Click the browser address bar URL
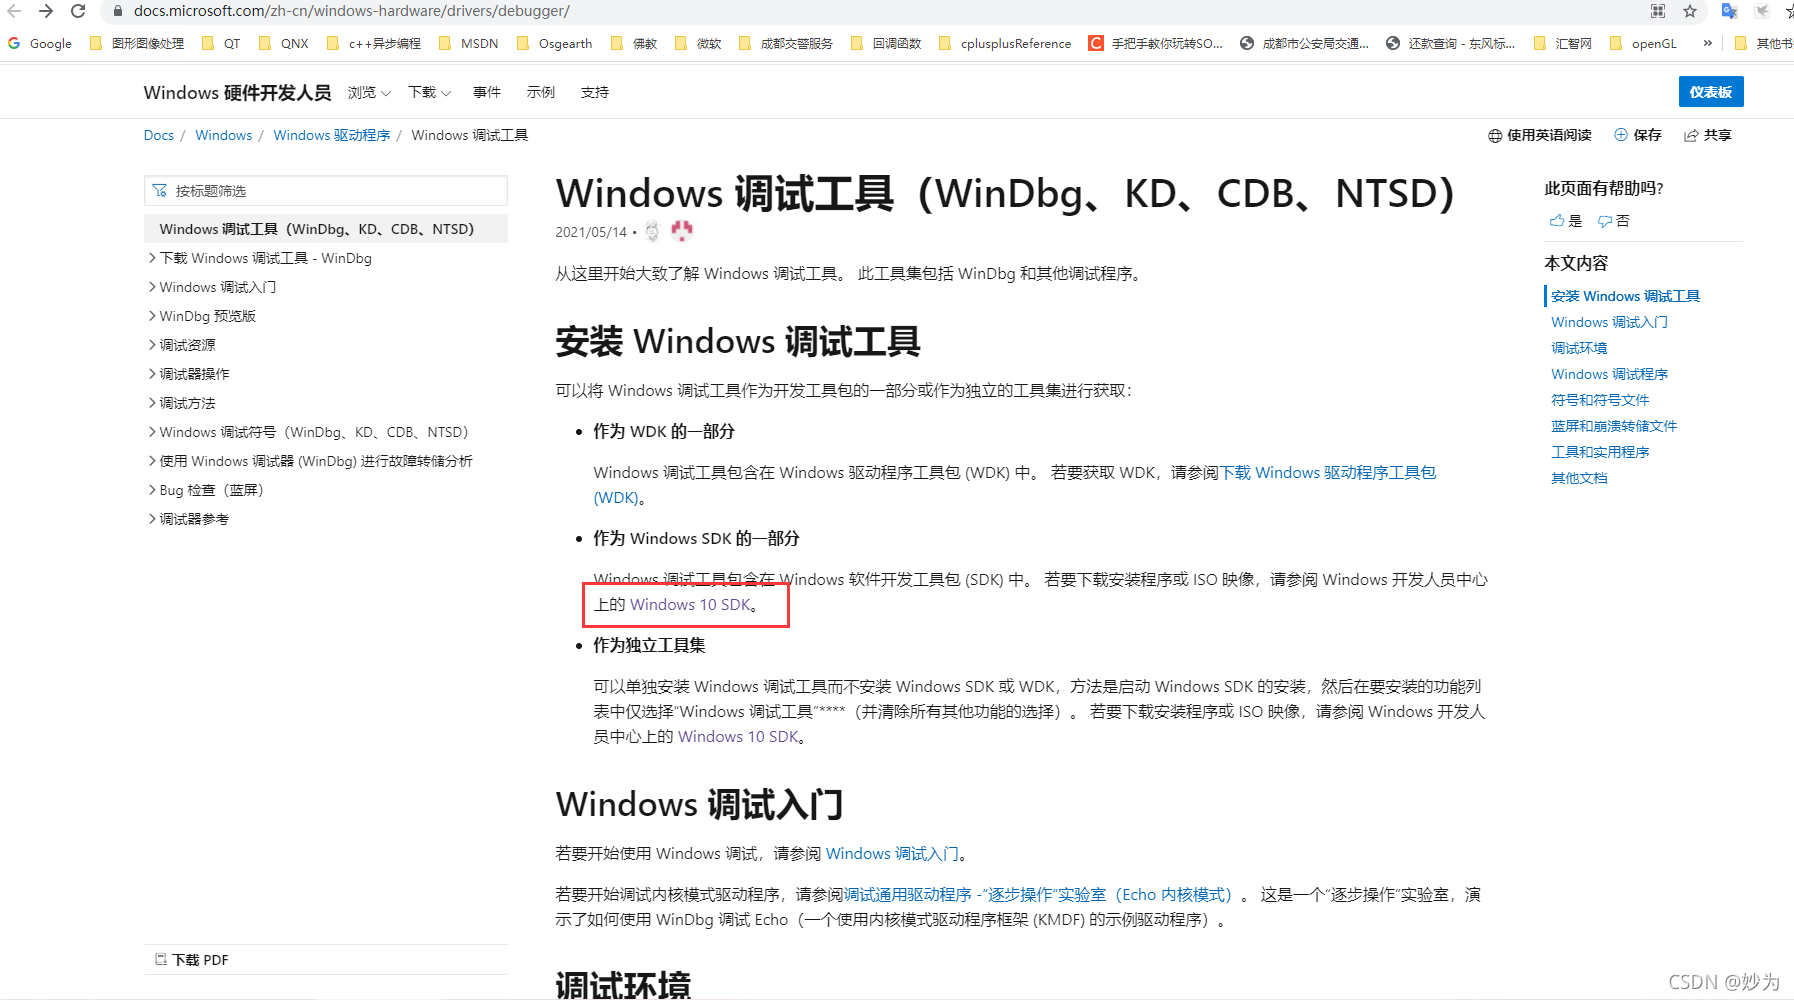Screen dimensions: 1794x1000 [352, 11]
